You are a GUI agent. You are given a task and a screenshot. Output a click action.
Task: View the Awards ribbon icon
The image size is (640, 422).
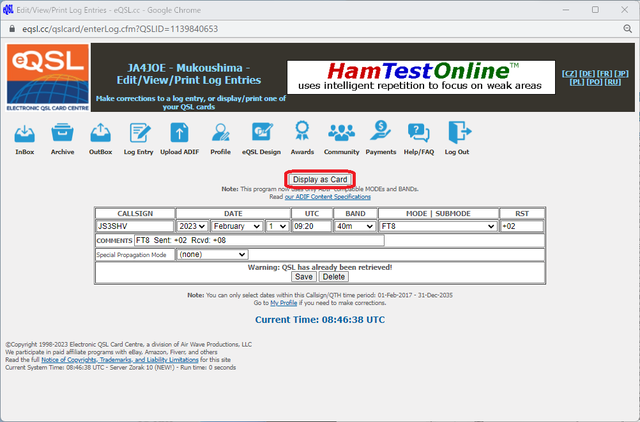click(x=302, y=131)
